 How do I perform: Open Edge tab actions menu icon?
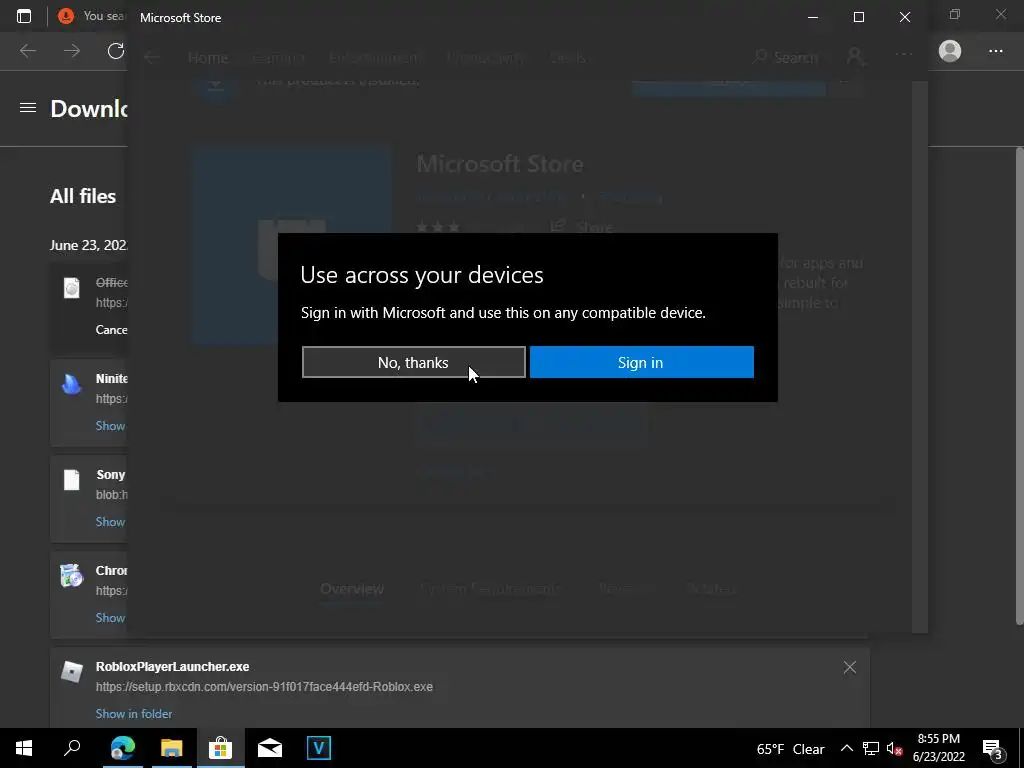tap(24, 16)
